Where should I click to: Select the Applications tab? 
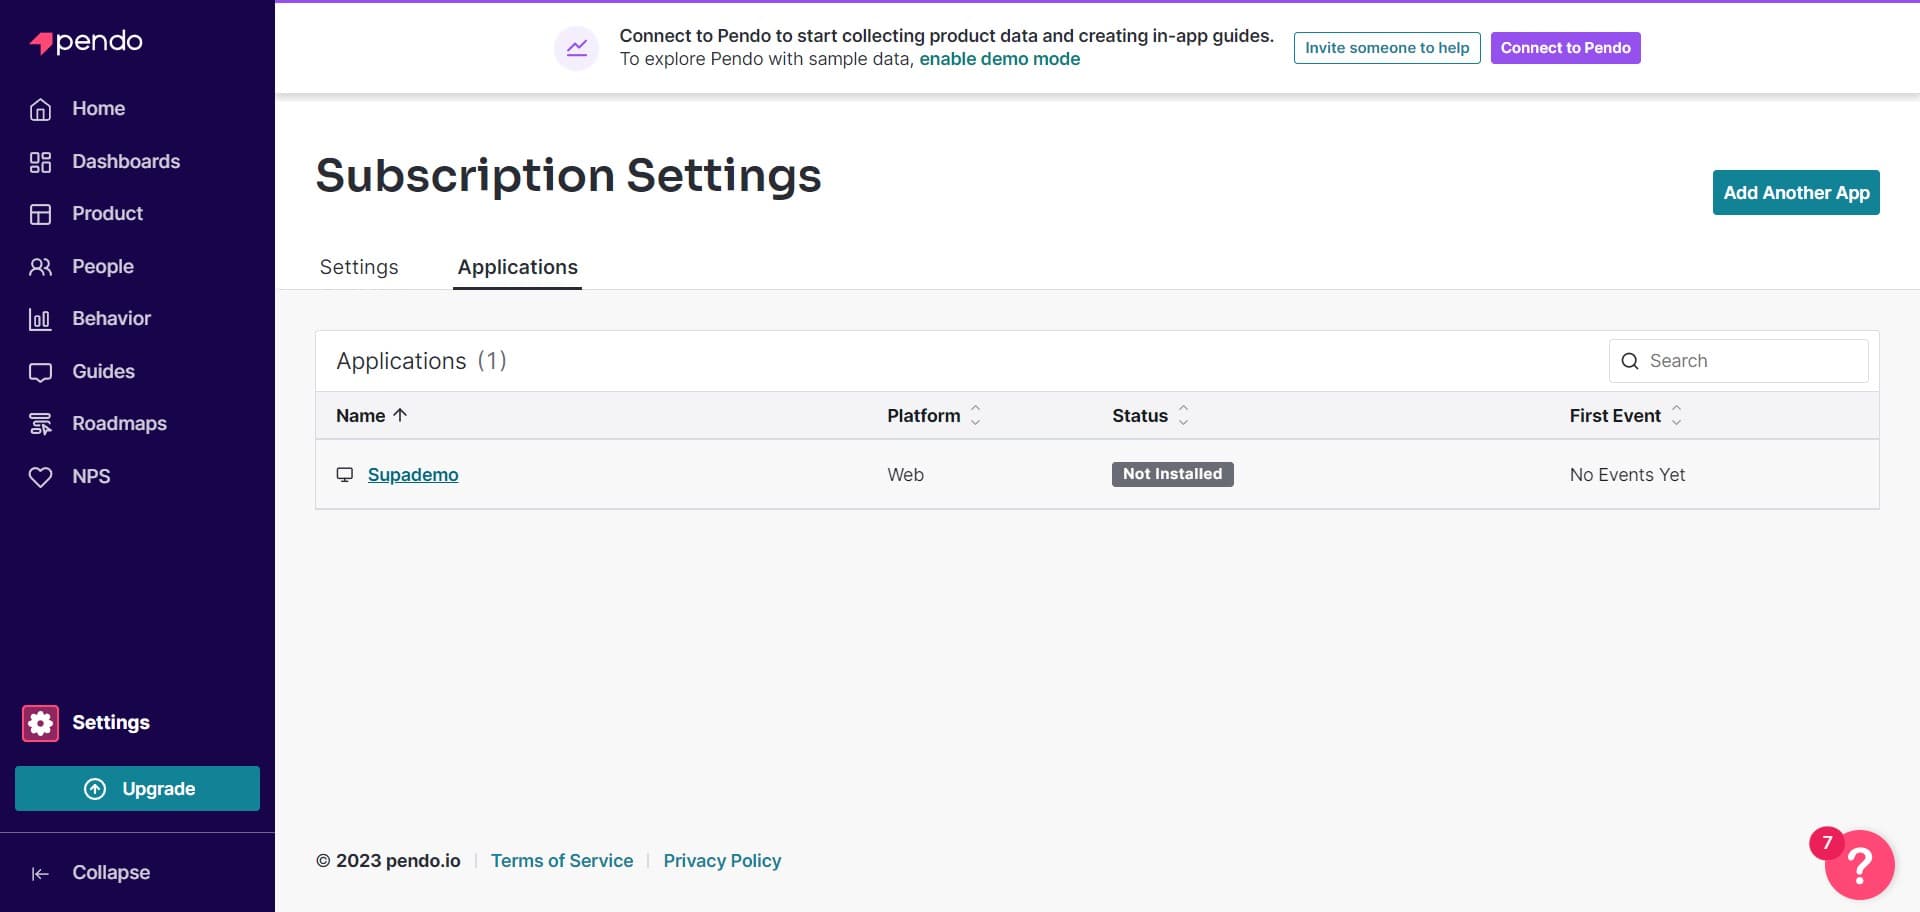pos(517,267)
